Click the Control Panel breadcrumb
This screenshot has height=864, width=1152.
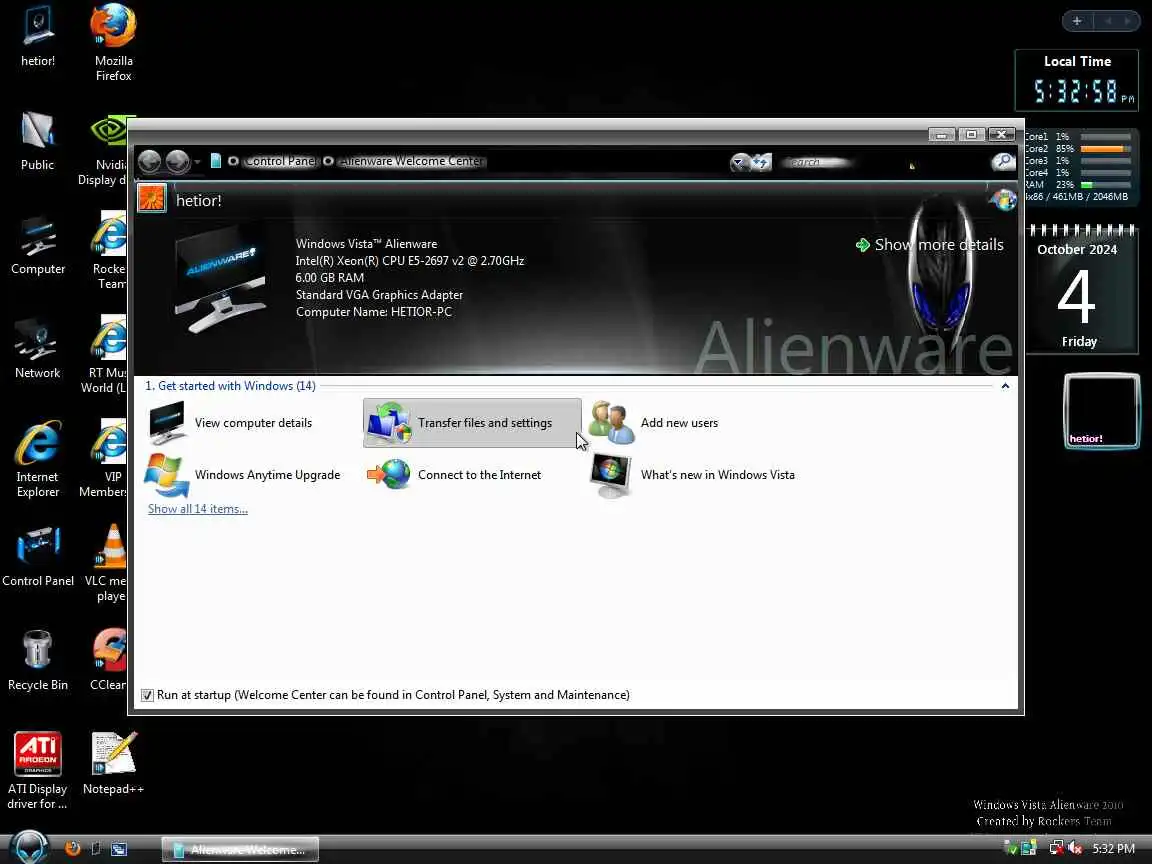click(280, 161)
